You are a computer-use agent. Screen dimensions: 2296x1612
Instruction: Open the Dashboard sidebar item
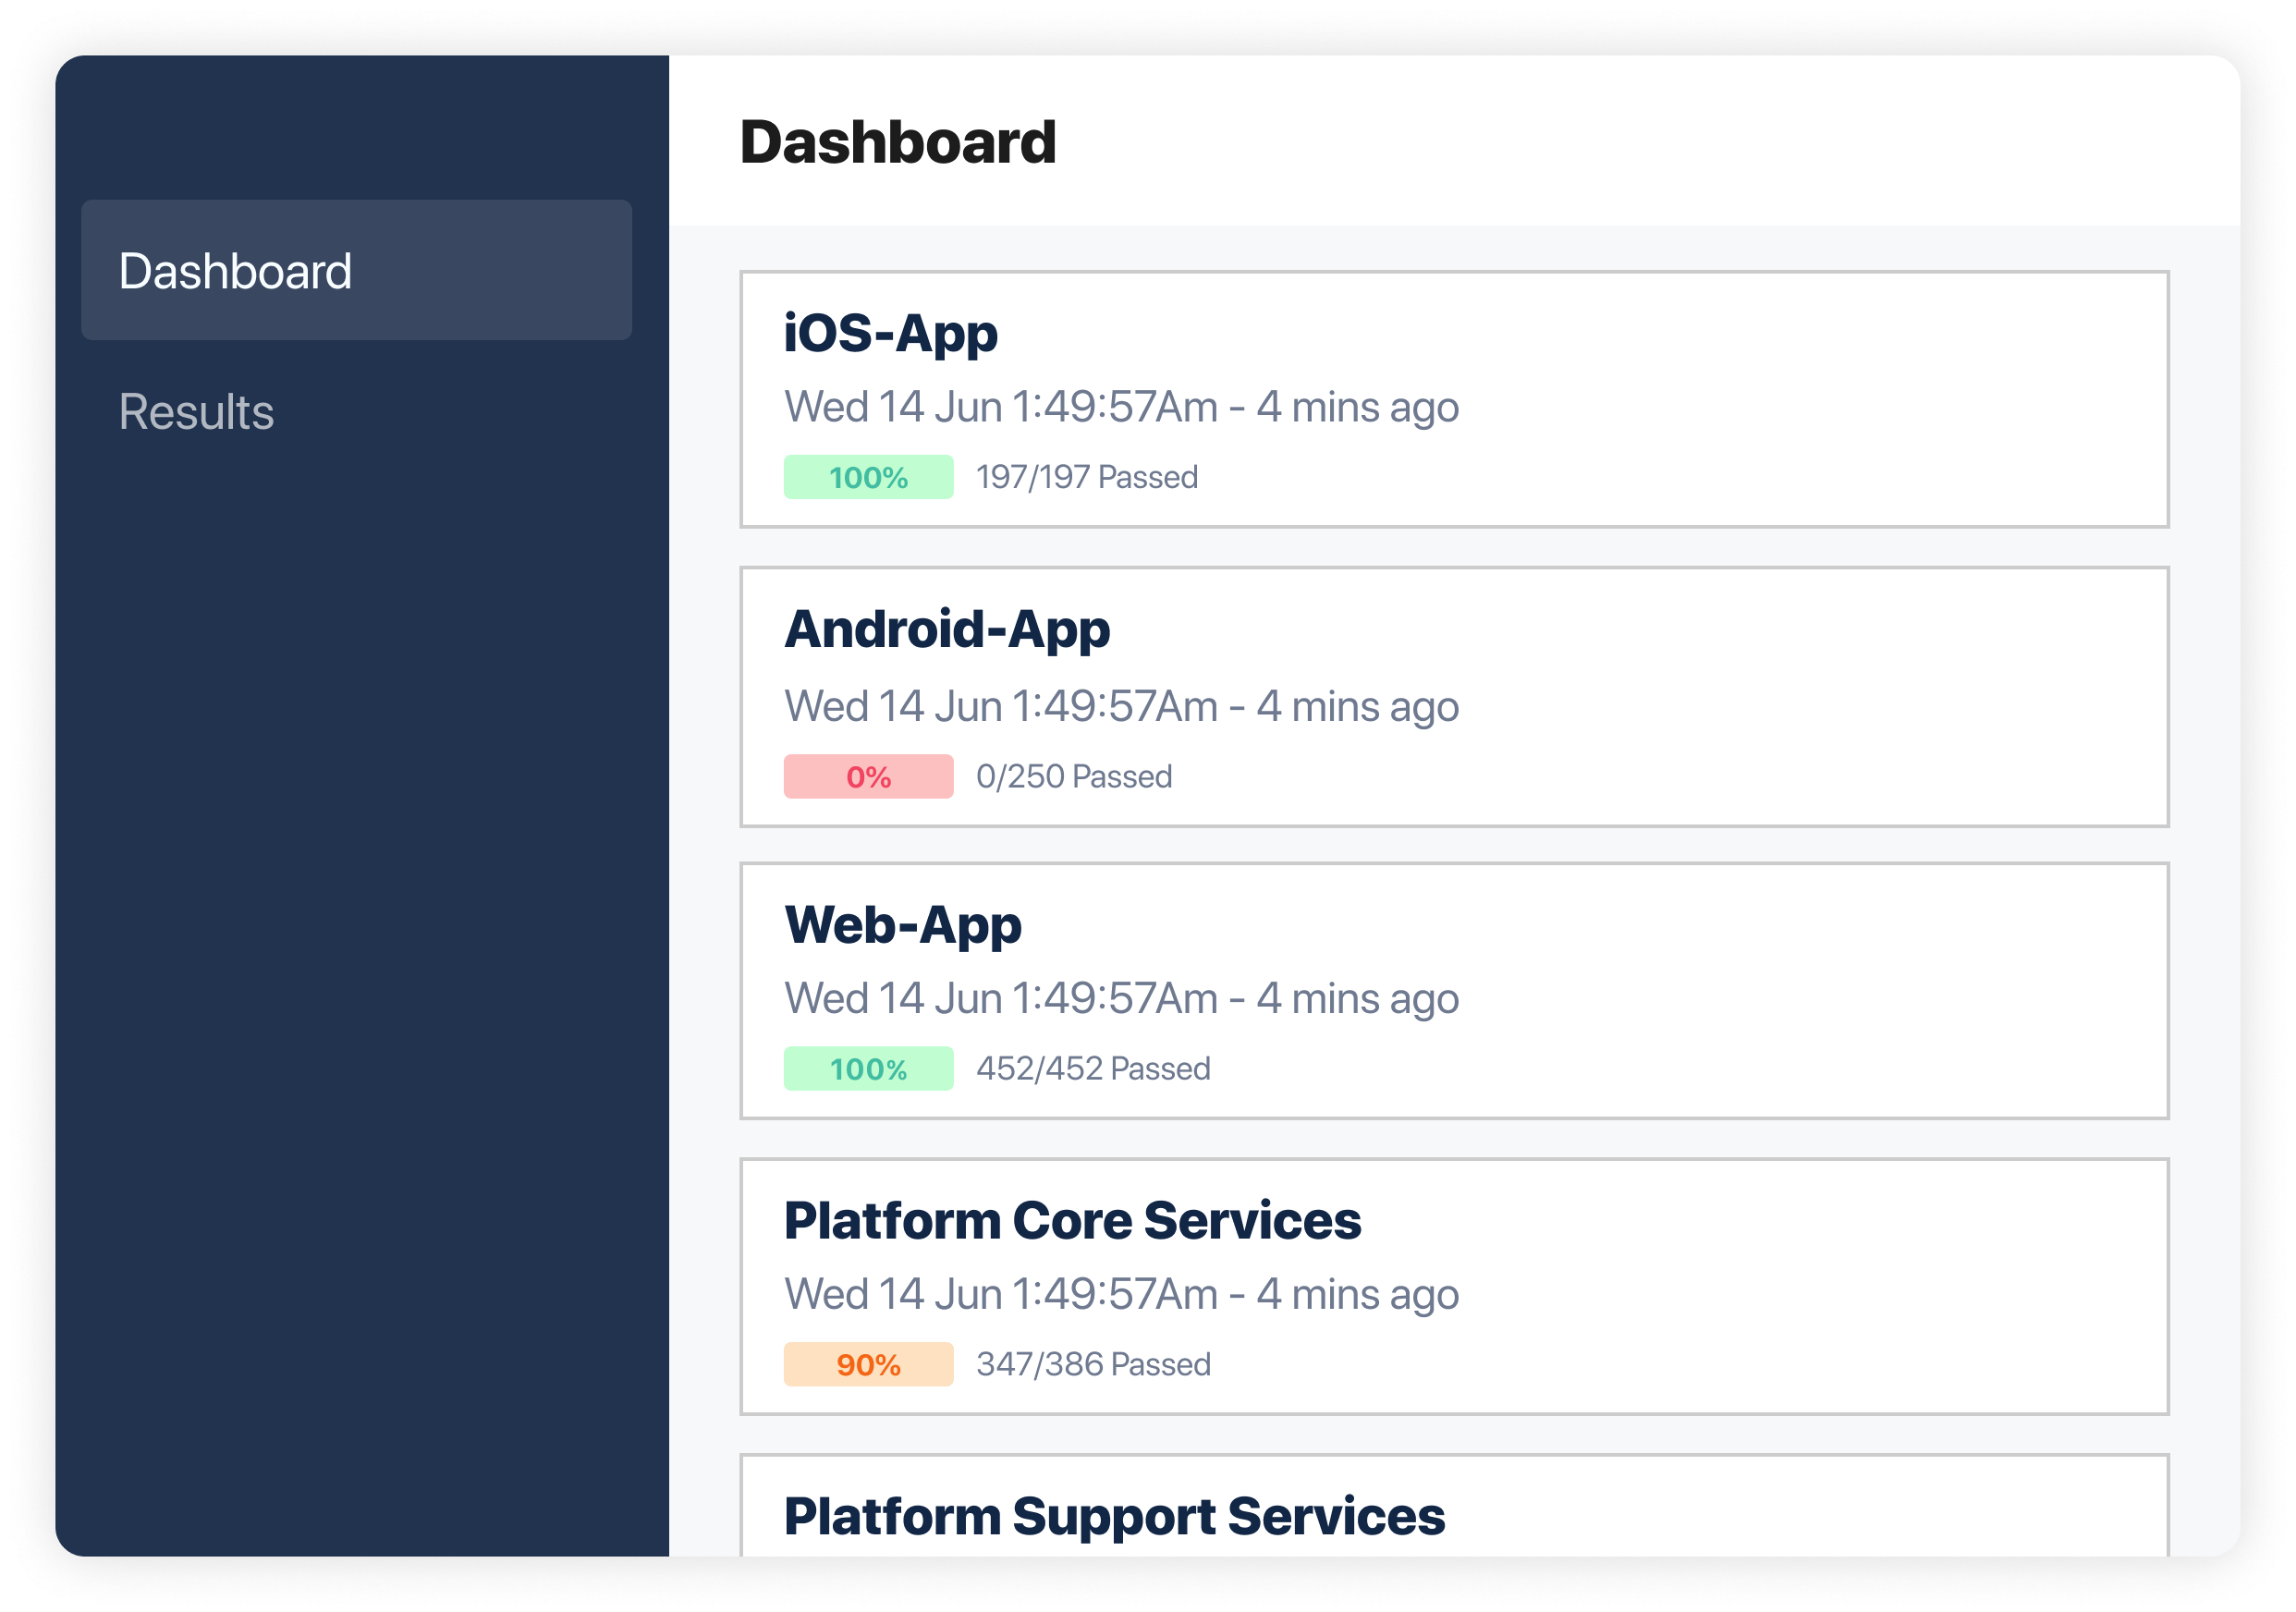point(356,270)
